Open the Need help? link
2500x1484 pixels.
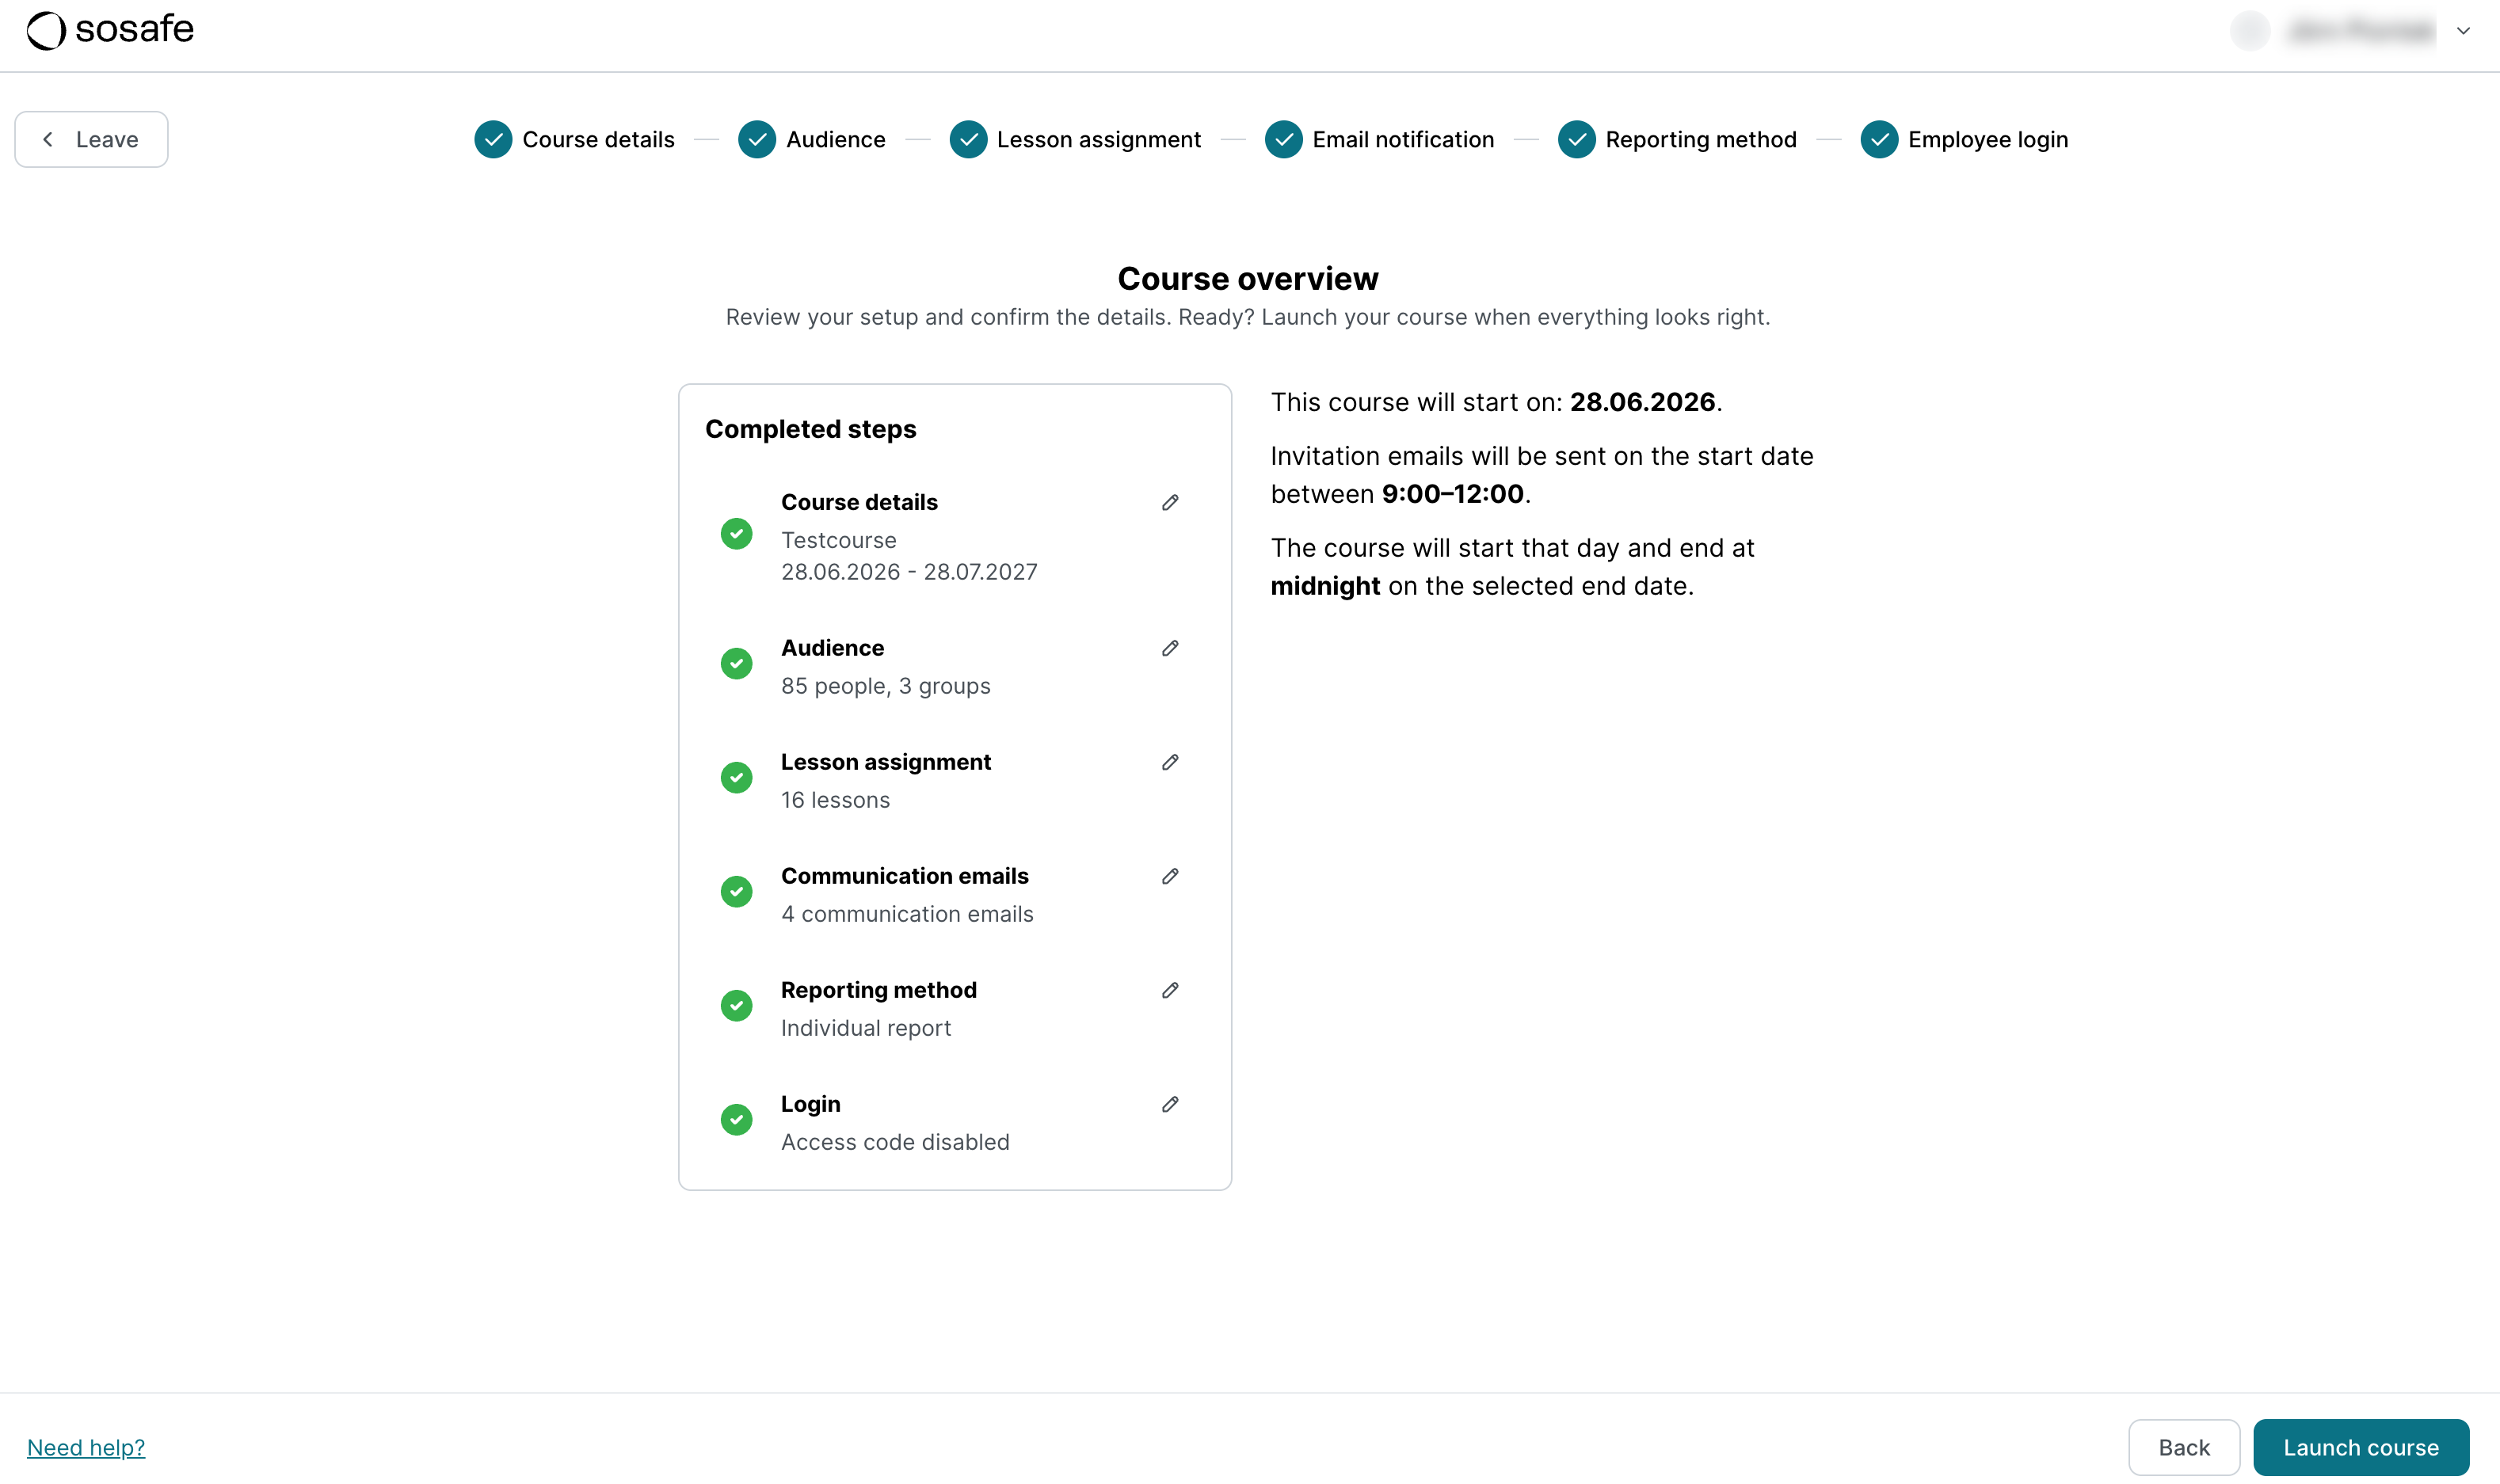tap(86, 1447)
